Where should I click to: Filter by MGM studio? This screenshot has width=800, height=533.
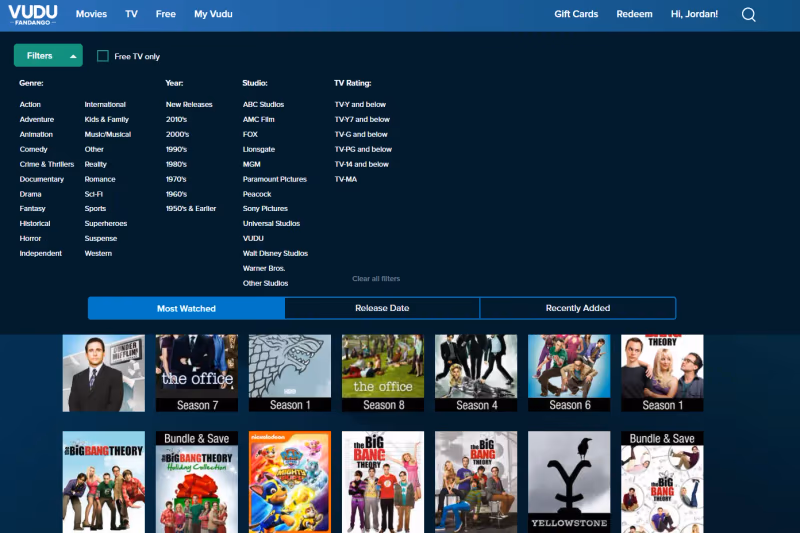[252, 164]
